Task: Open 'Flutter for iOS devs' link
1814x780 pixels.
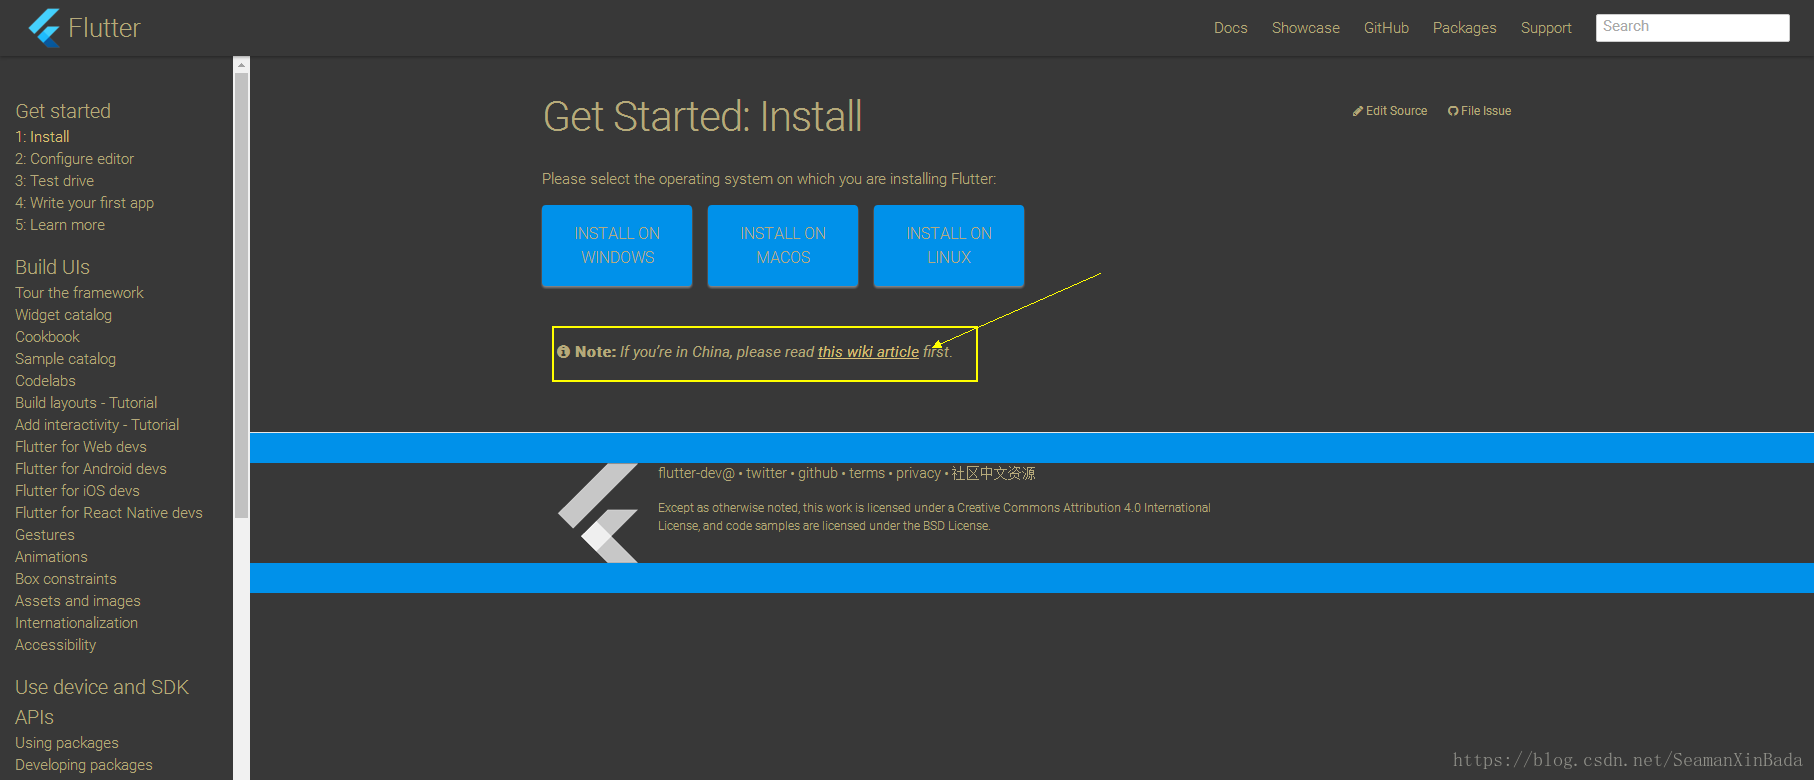Action: point(77,491)
